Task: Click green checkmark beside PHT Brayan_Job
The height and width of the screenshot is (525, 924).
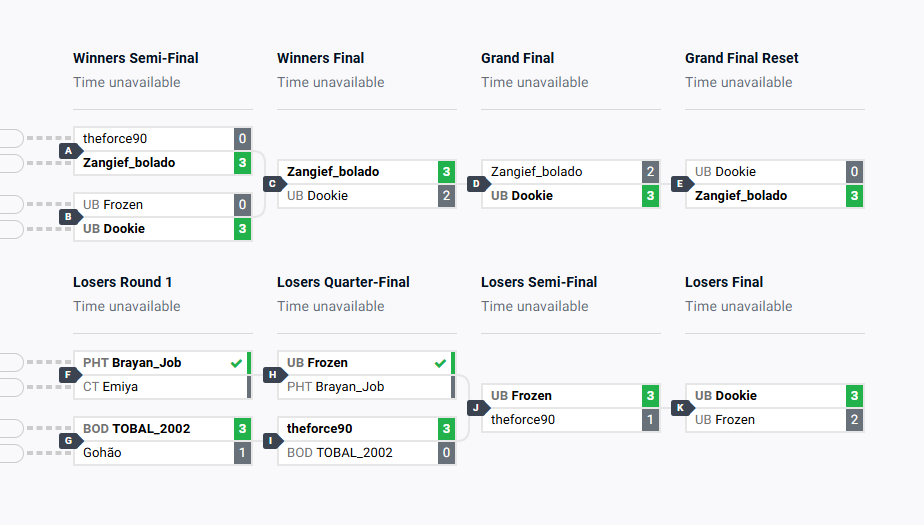Action: pos(236,363)
